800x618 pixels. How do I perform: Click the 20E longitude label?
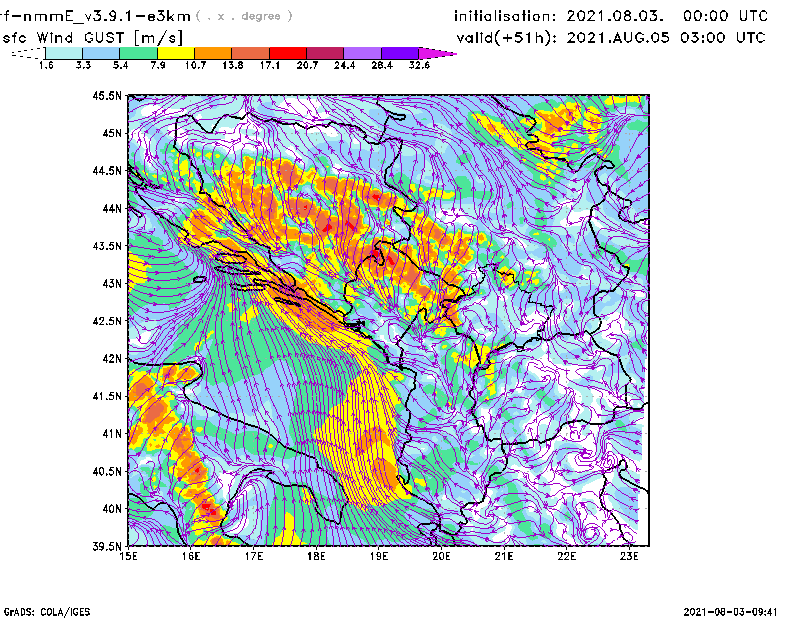click(441, 556)
